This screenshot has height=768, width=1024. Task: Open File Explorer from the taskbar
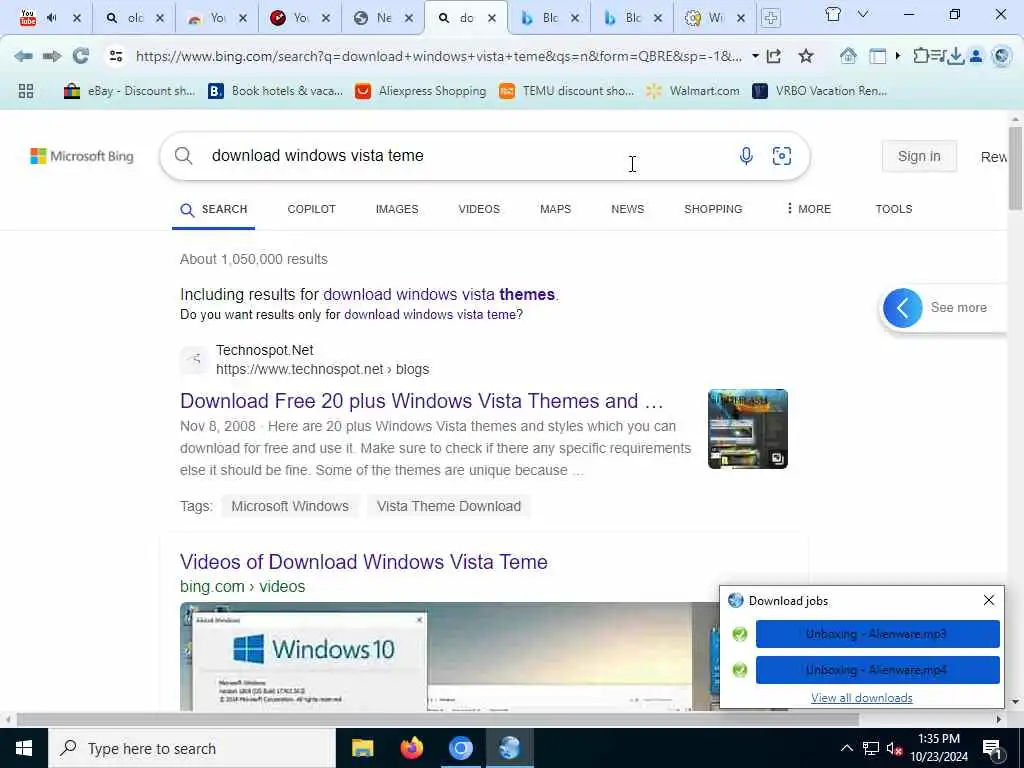[x=362, y=748]
